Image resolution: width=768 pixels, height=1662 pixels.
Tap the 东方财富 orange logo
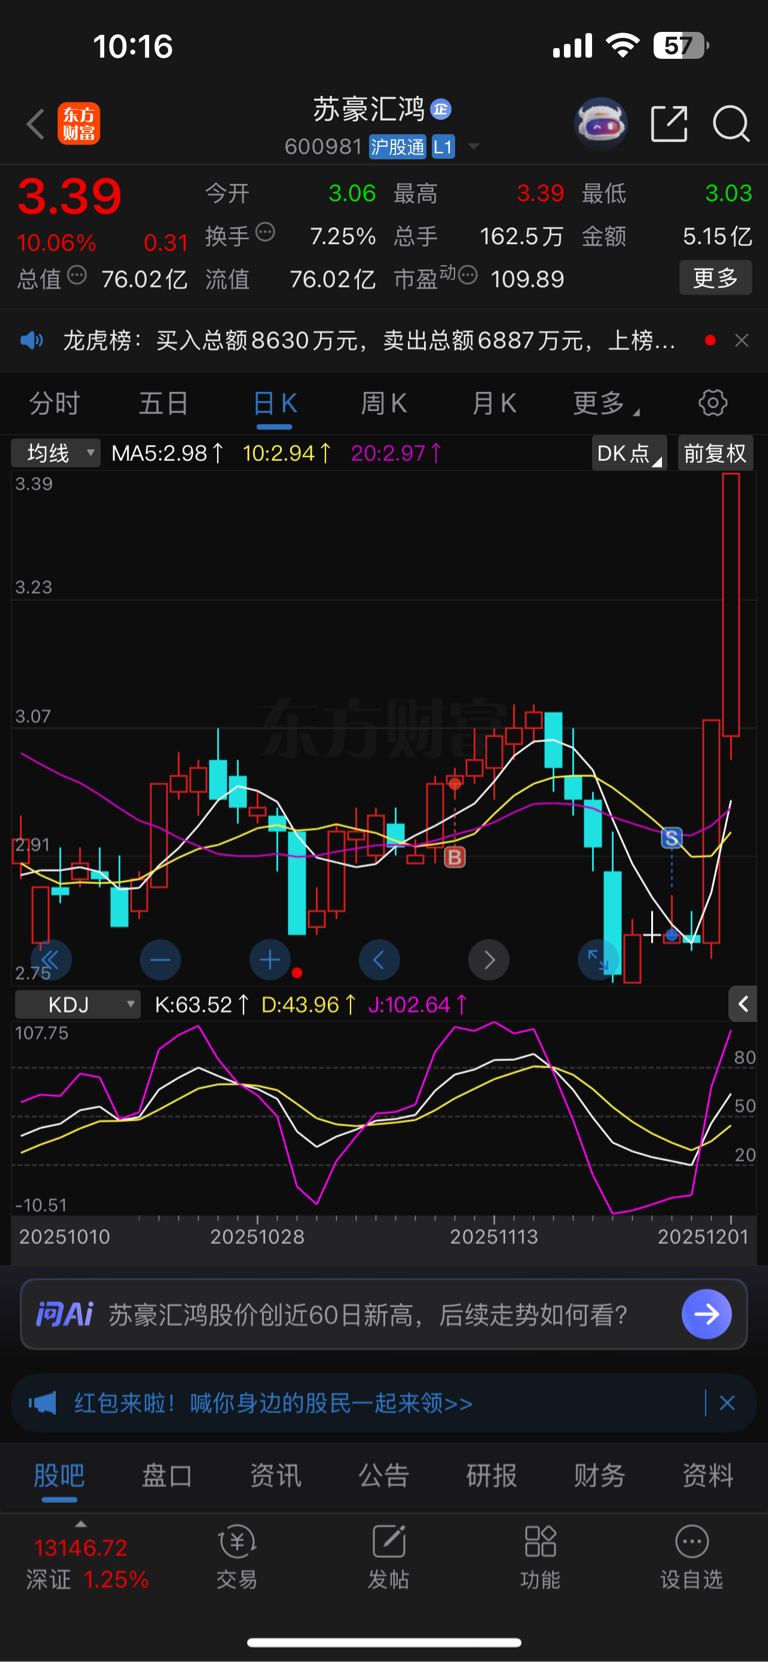[79, 124]
